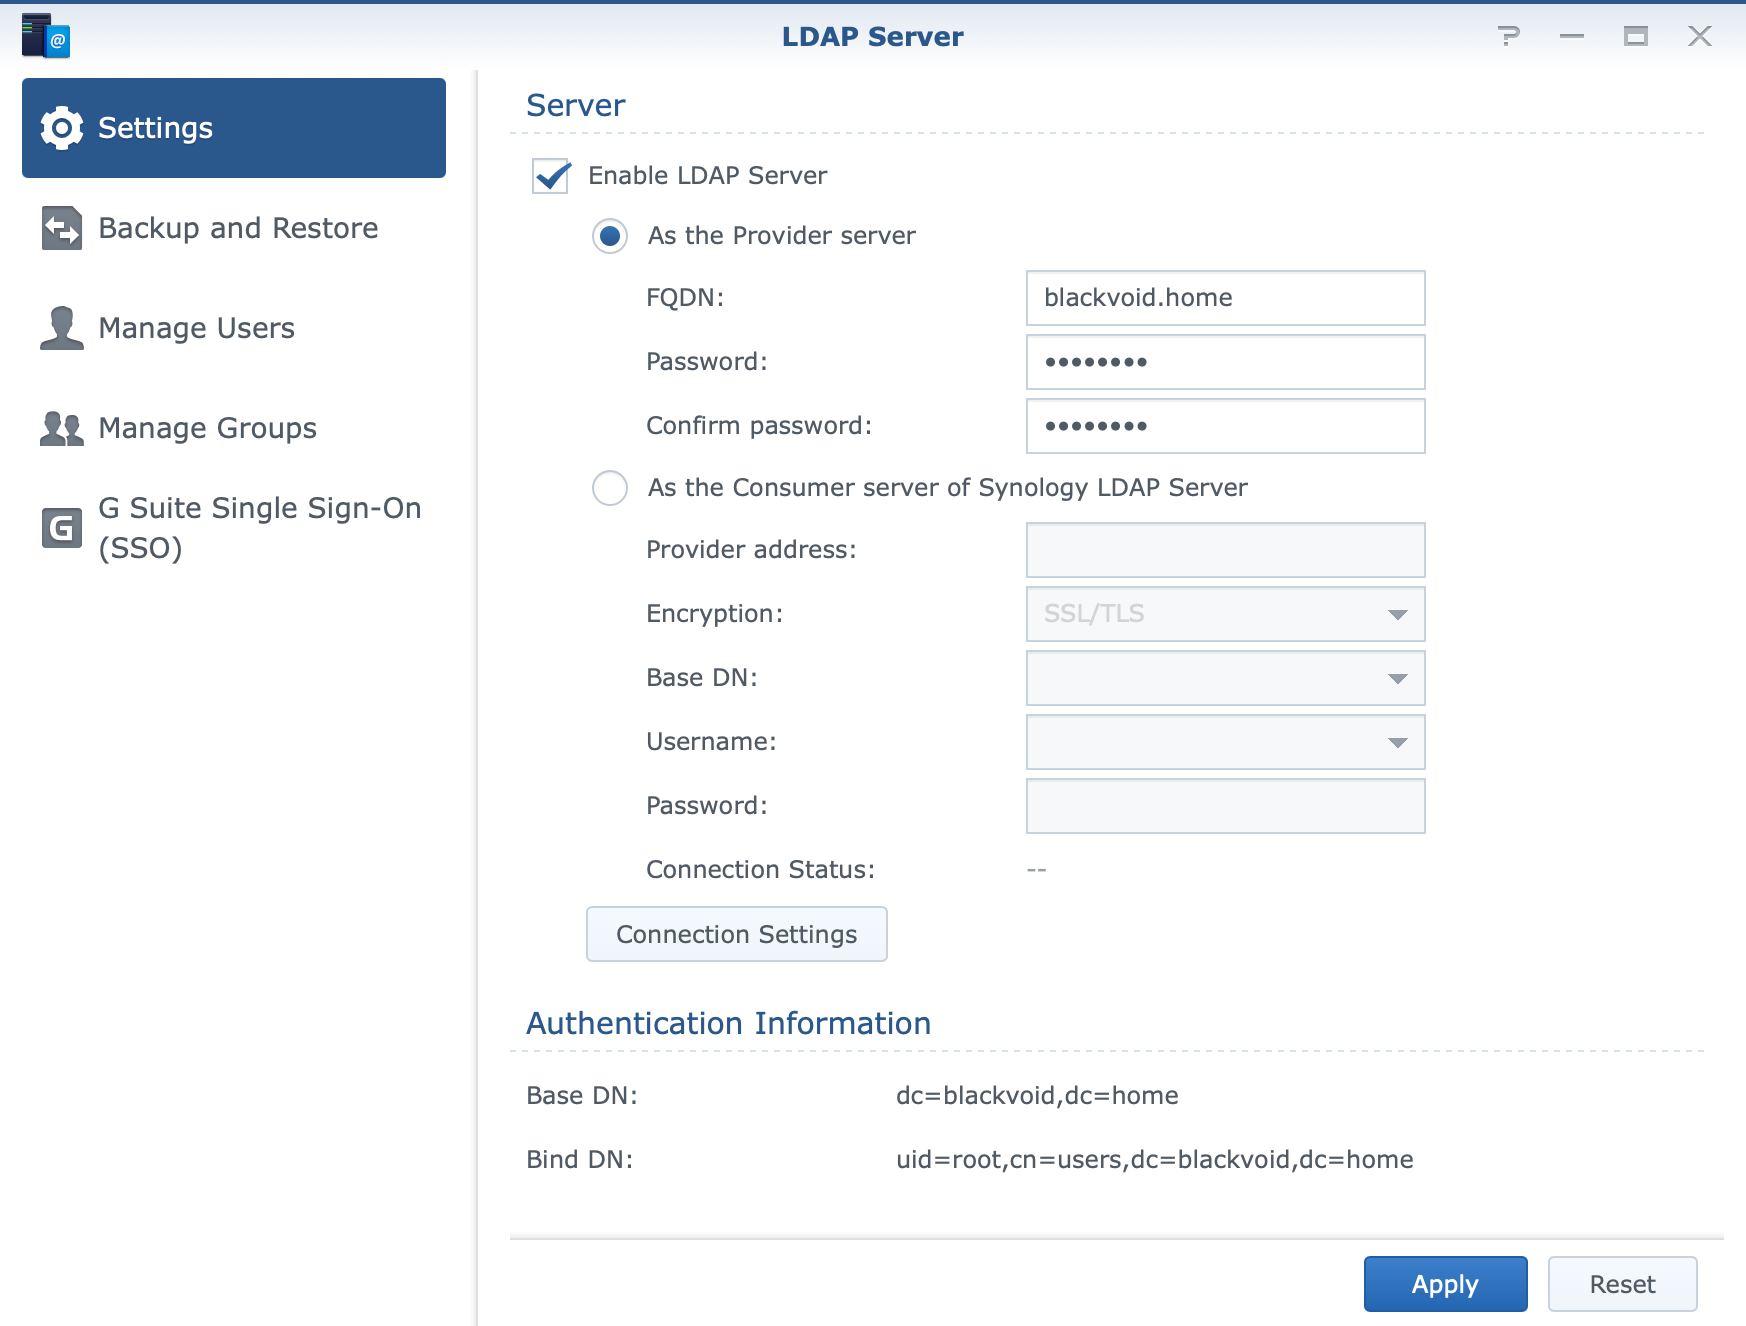Click the provider Password field
The width and height of the screenshot is (1746, 1326).
tap(1225, 362)
